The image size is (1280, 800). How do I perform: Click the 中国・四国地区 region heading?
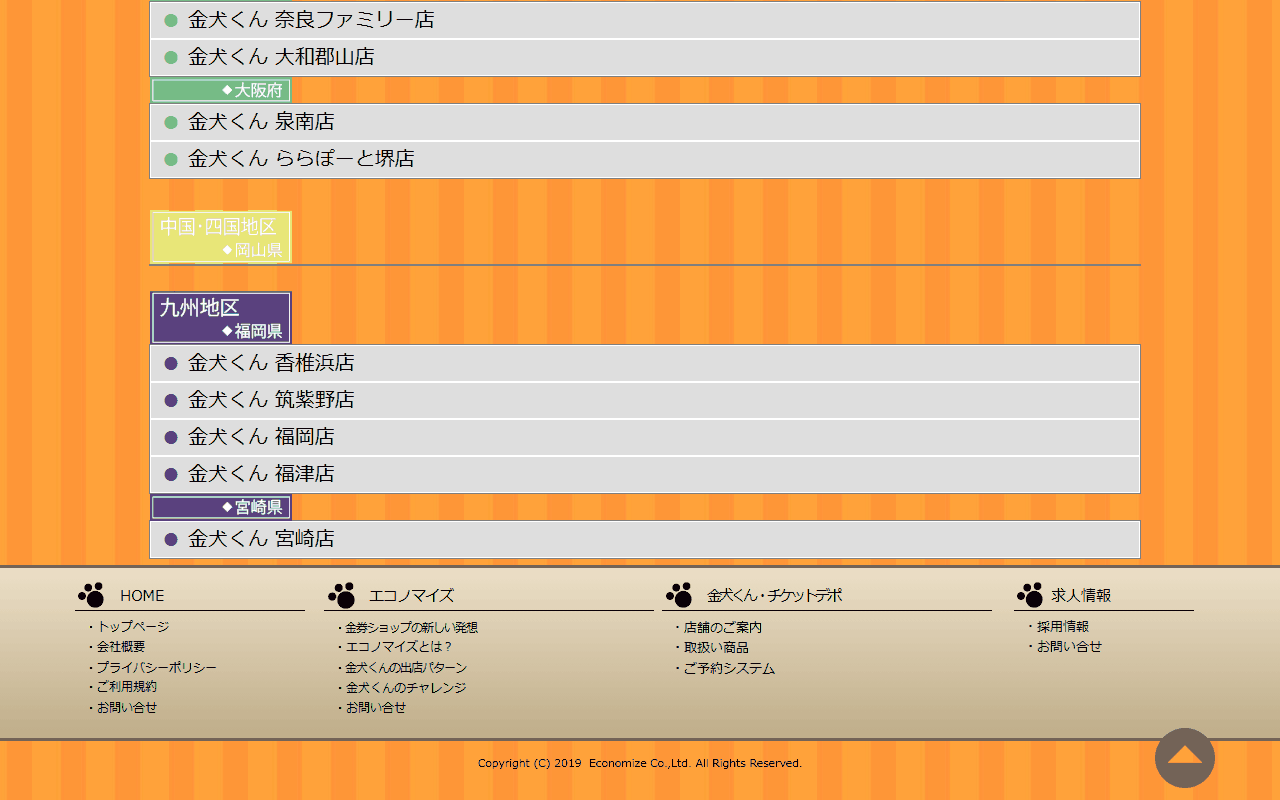click(x=218, y=227)
